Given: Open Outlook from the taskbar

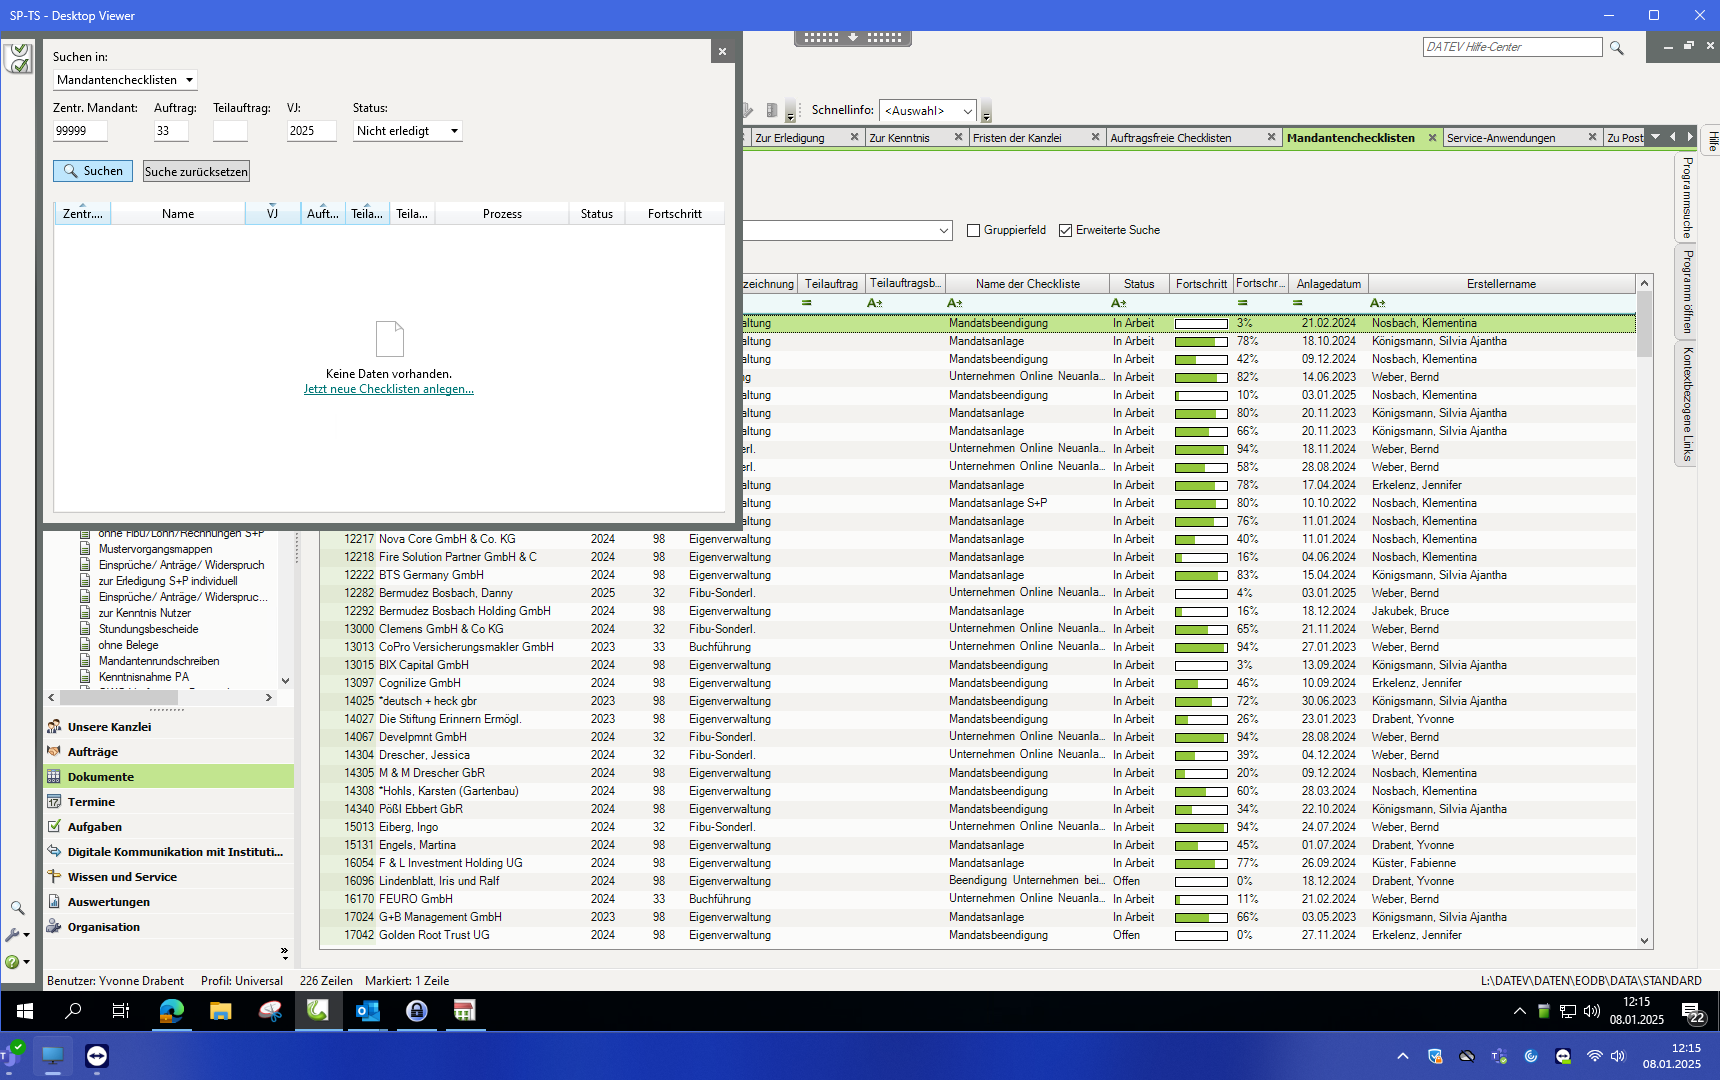Looking at the screenshot, I should [x=367, y=1011].
